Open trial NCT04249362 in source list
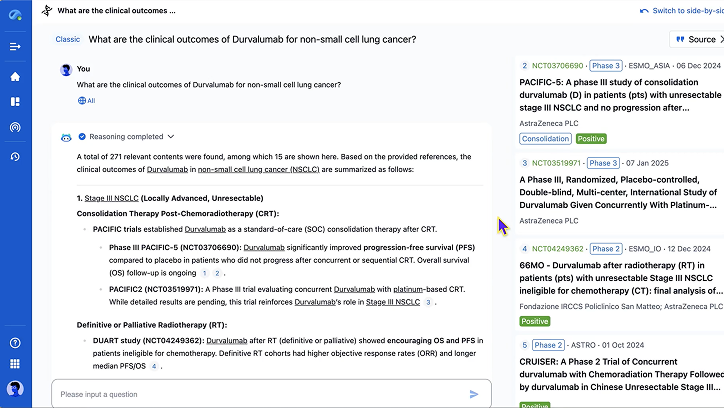 557,249
